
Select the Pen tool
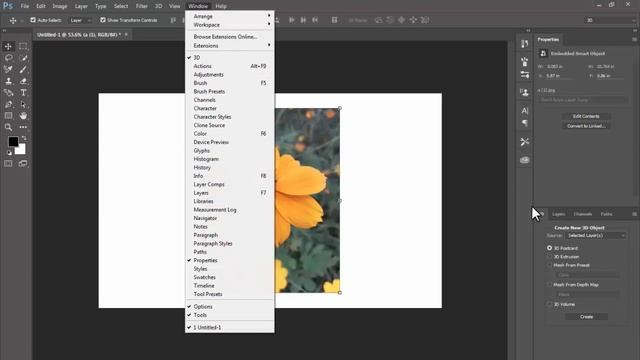pyautogui.click(x=8, y=104)
